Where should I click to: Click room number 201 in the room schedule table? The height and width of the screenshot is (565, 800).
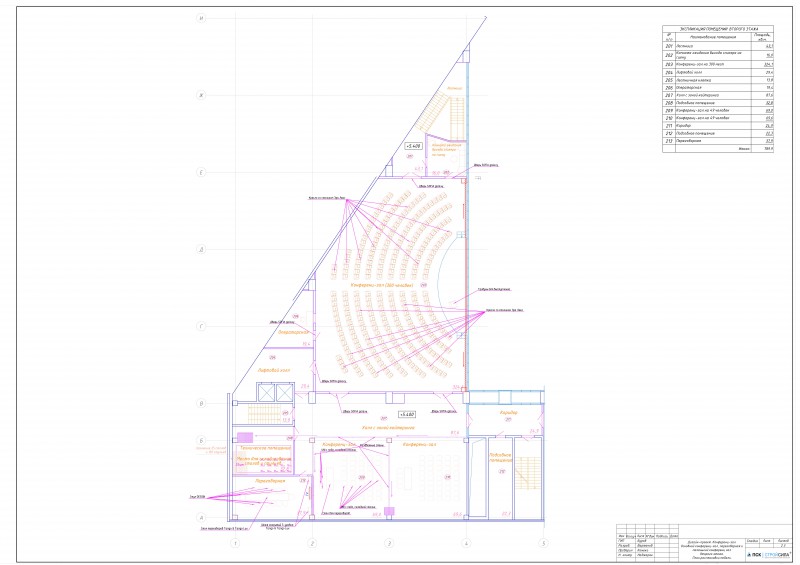coord(669,46)
